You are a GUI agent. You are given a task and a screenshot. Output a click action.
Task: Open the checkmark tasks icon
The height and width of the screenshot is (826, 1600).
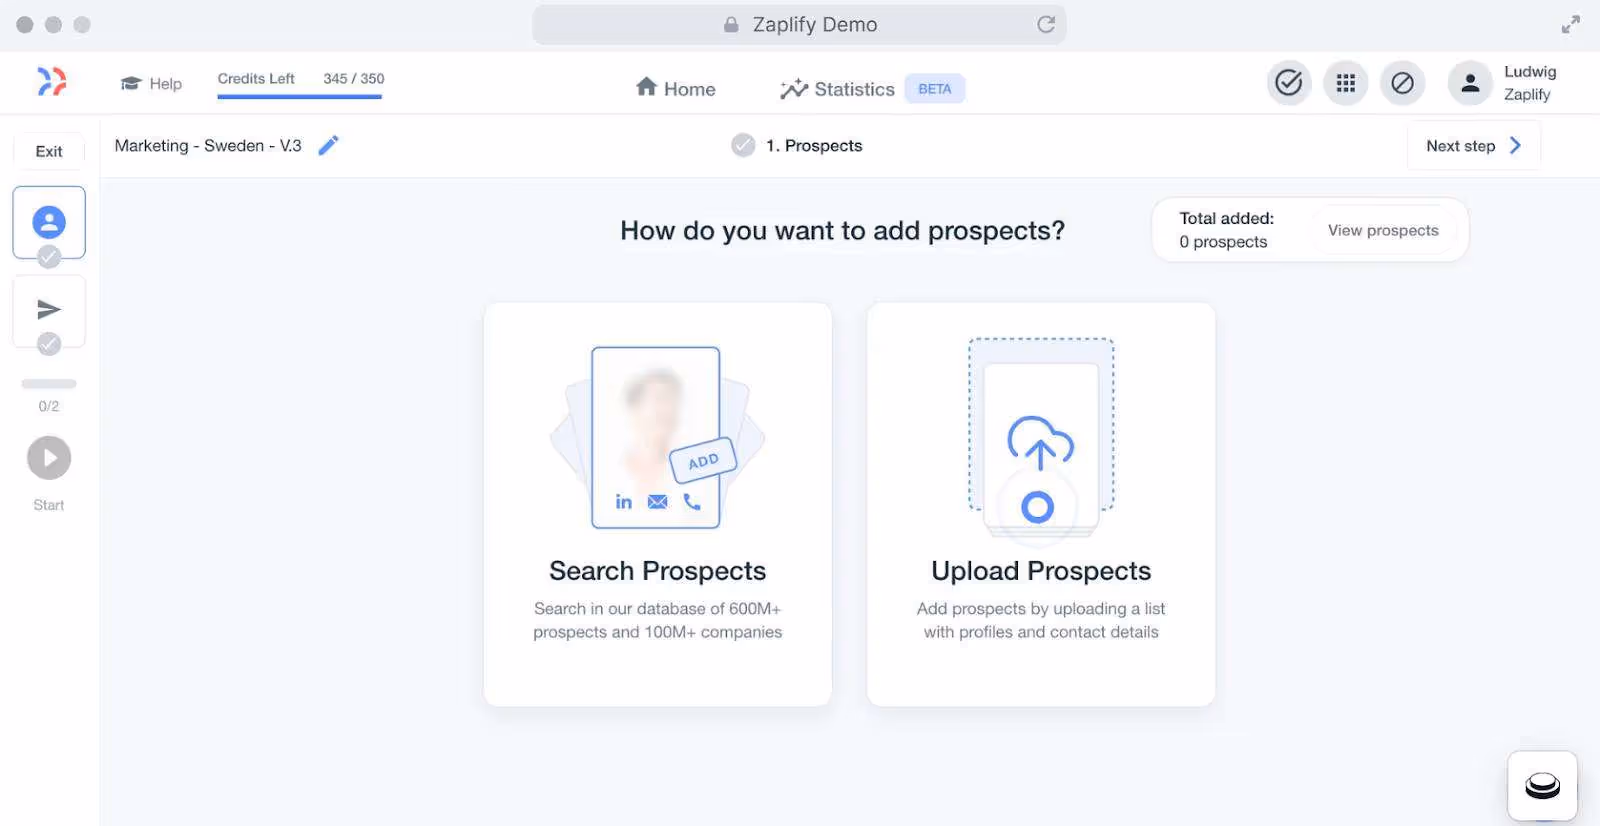(x=1289, y=83)
